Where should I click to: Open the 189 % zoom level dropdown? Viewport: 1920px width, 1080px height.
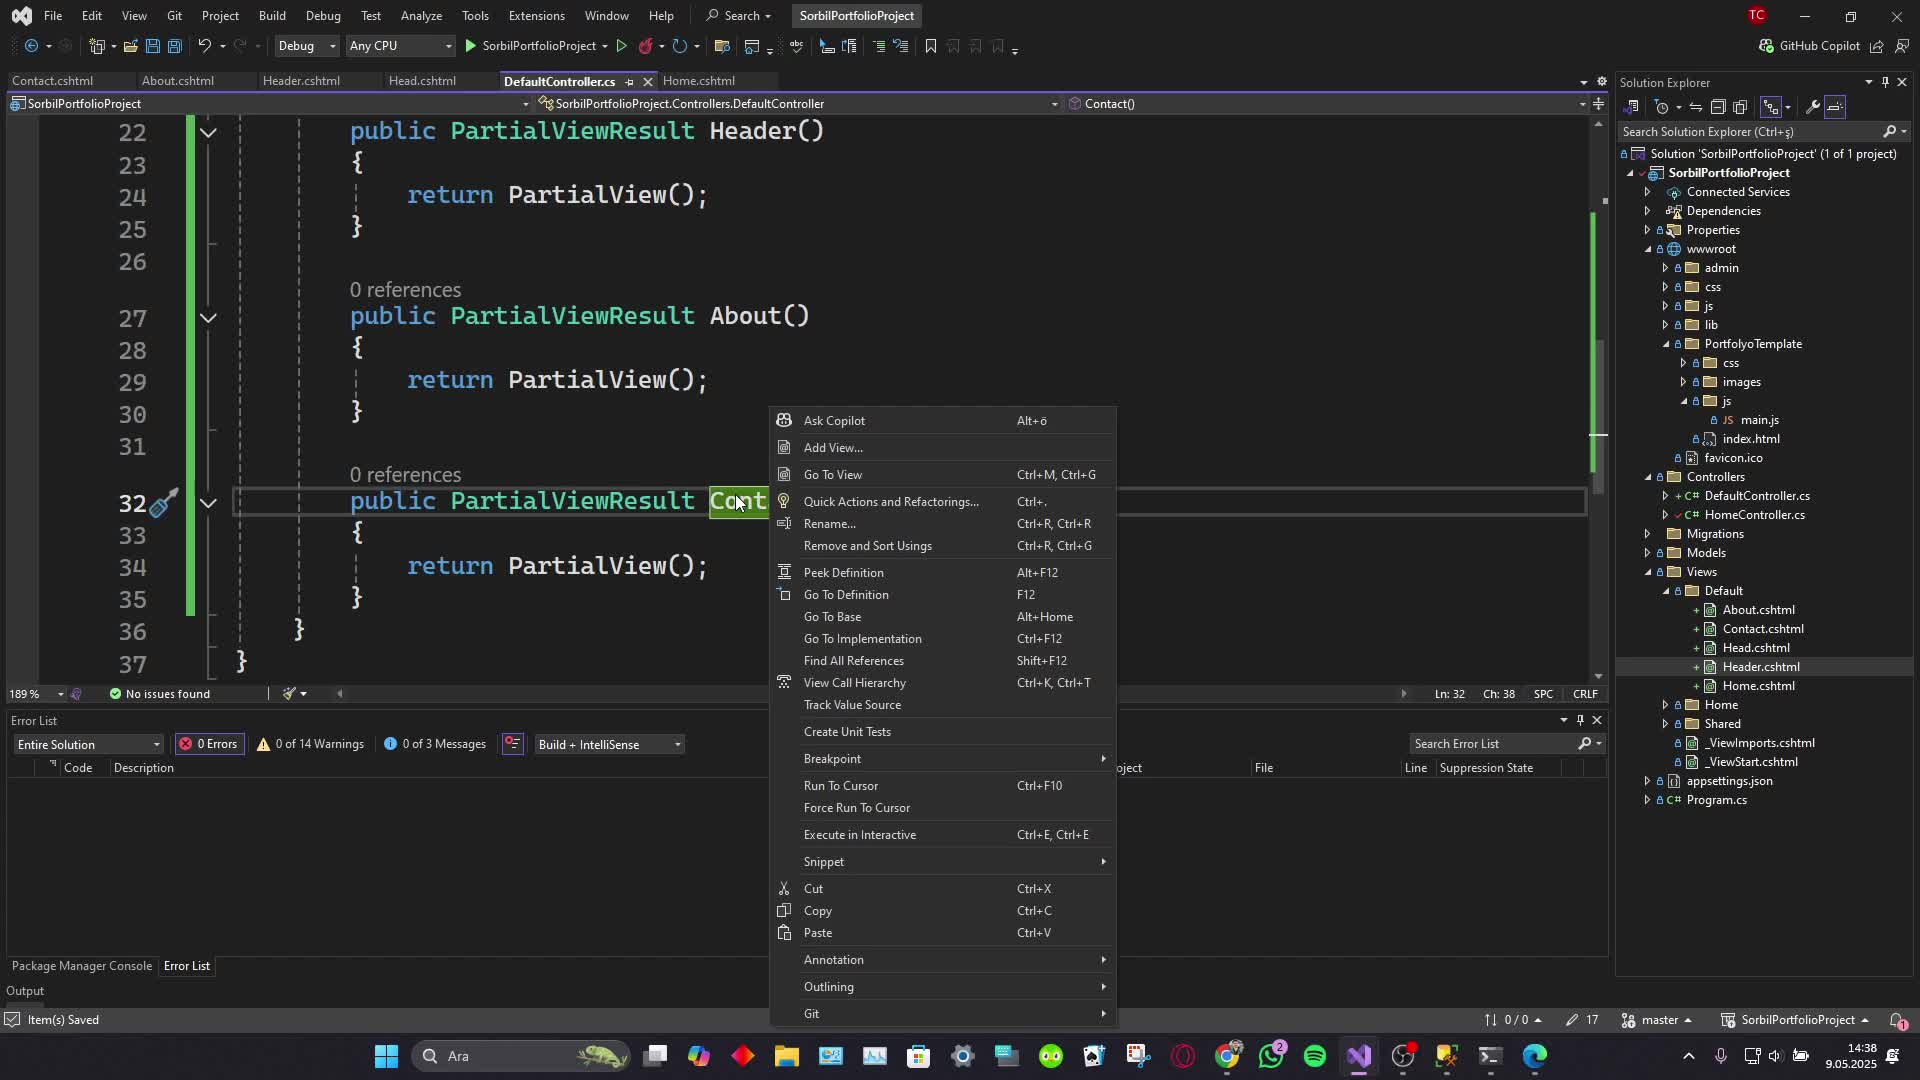point(37,694)
